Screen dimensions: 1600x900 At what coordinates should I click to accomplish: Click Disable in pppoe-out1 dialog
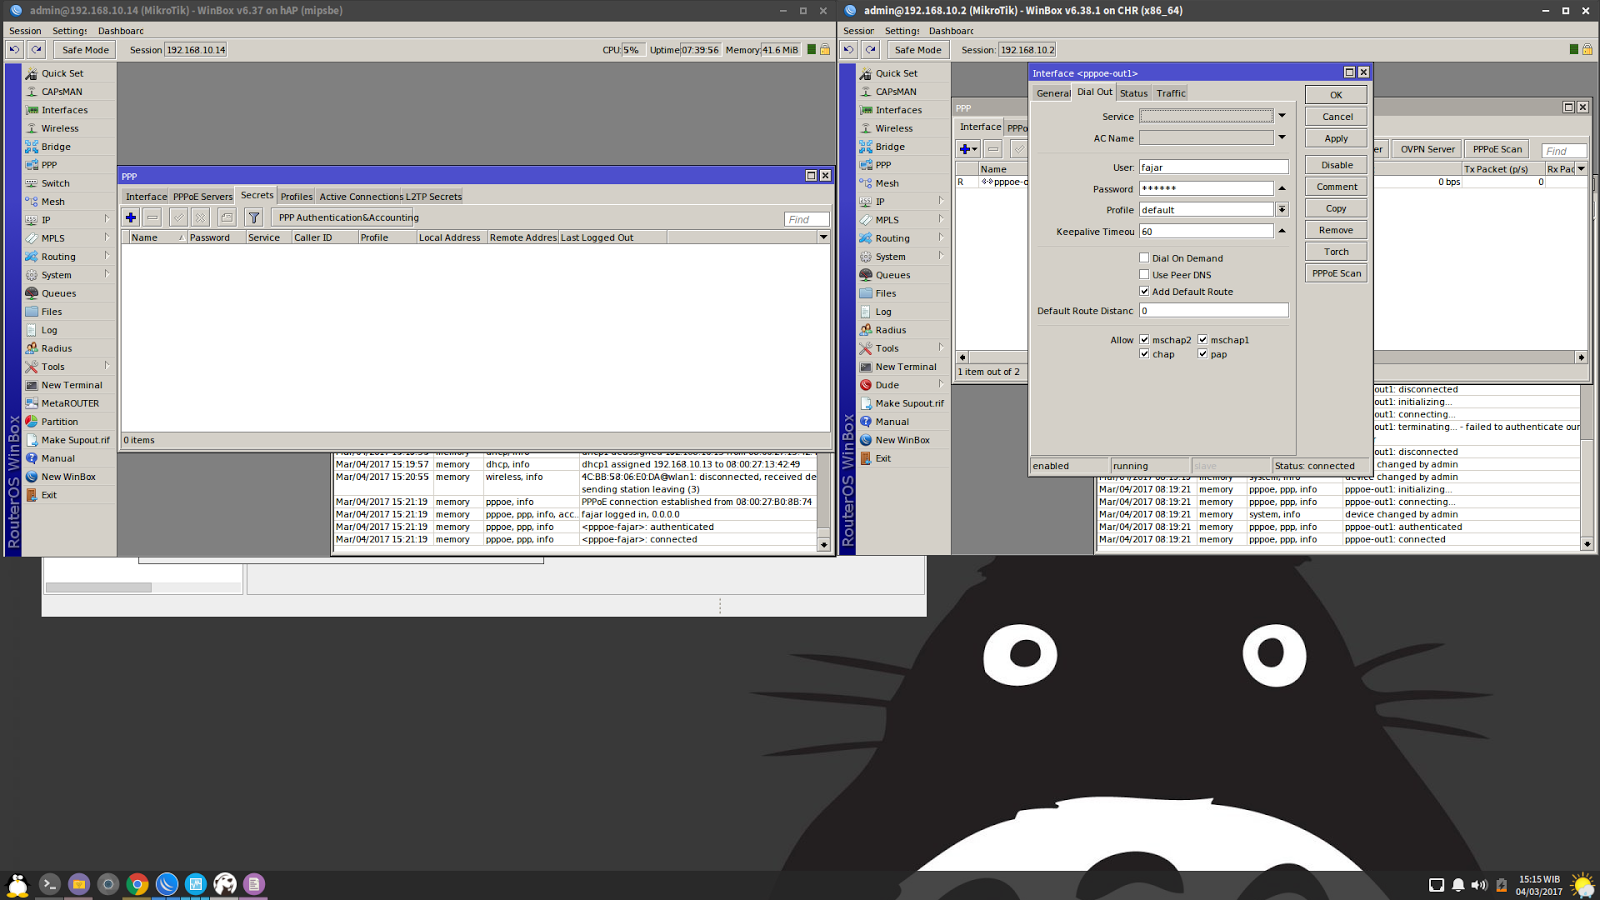[1336, 165]
